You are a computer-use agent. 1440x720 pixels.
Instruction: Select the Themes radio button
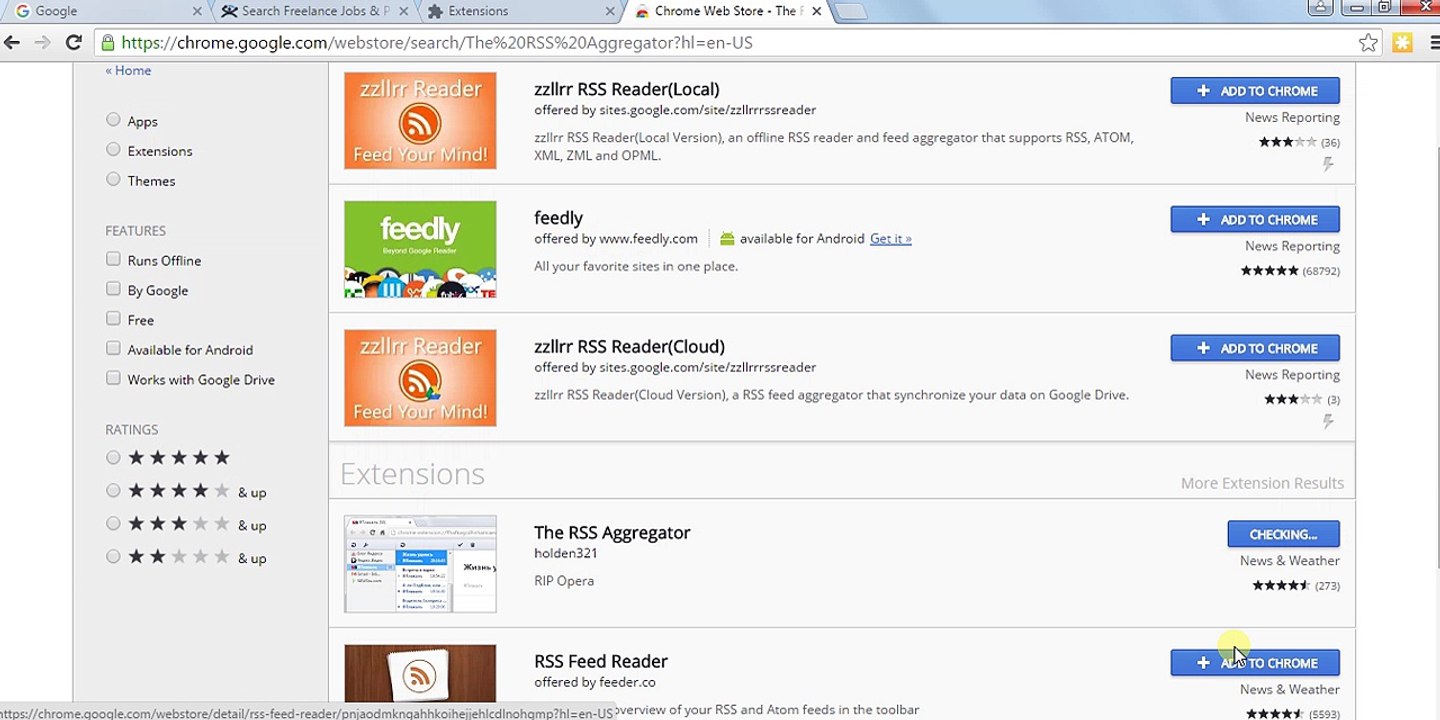click(113, 180)
